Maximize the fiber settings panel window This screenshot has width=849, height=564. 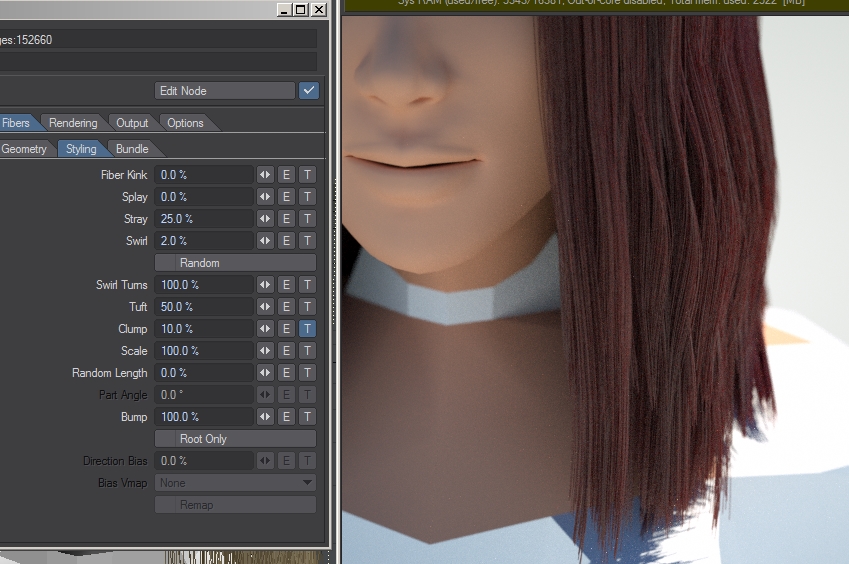click(x=301, y=9)
